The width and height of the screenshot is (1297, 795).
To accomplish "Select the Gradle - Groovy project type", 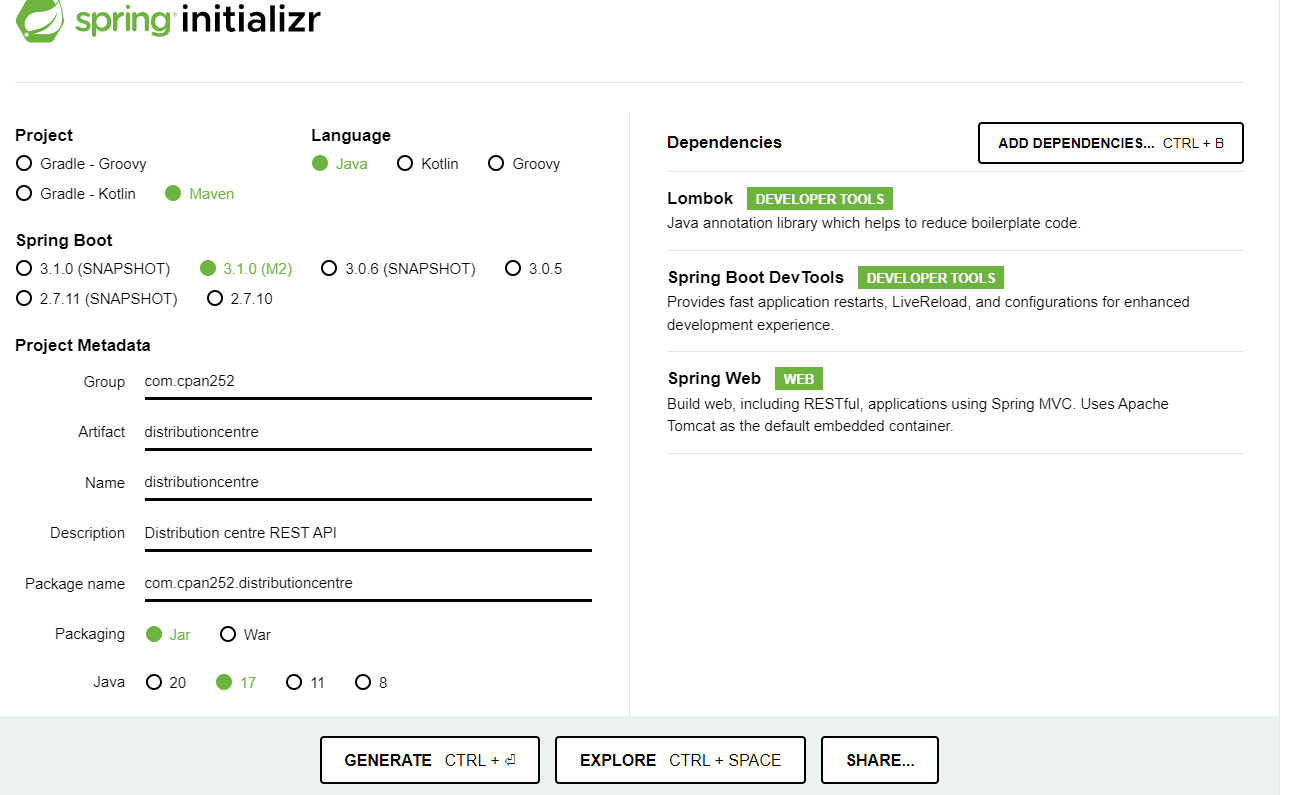I will point(23,163).
